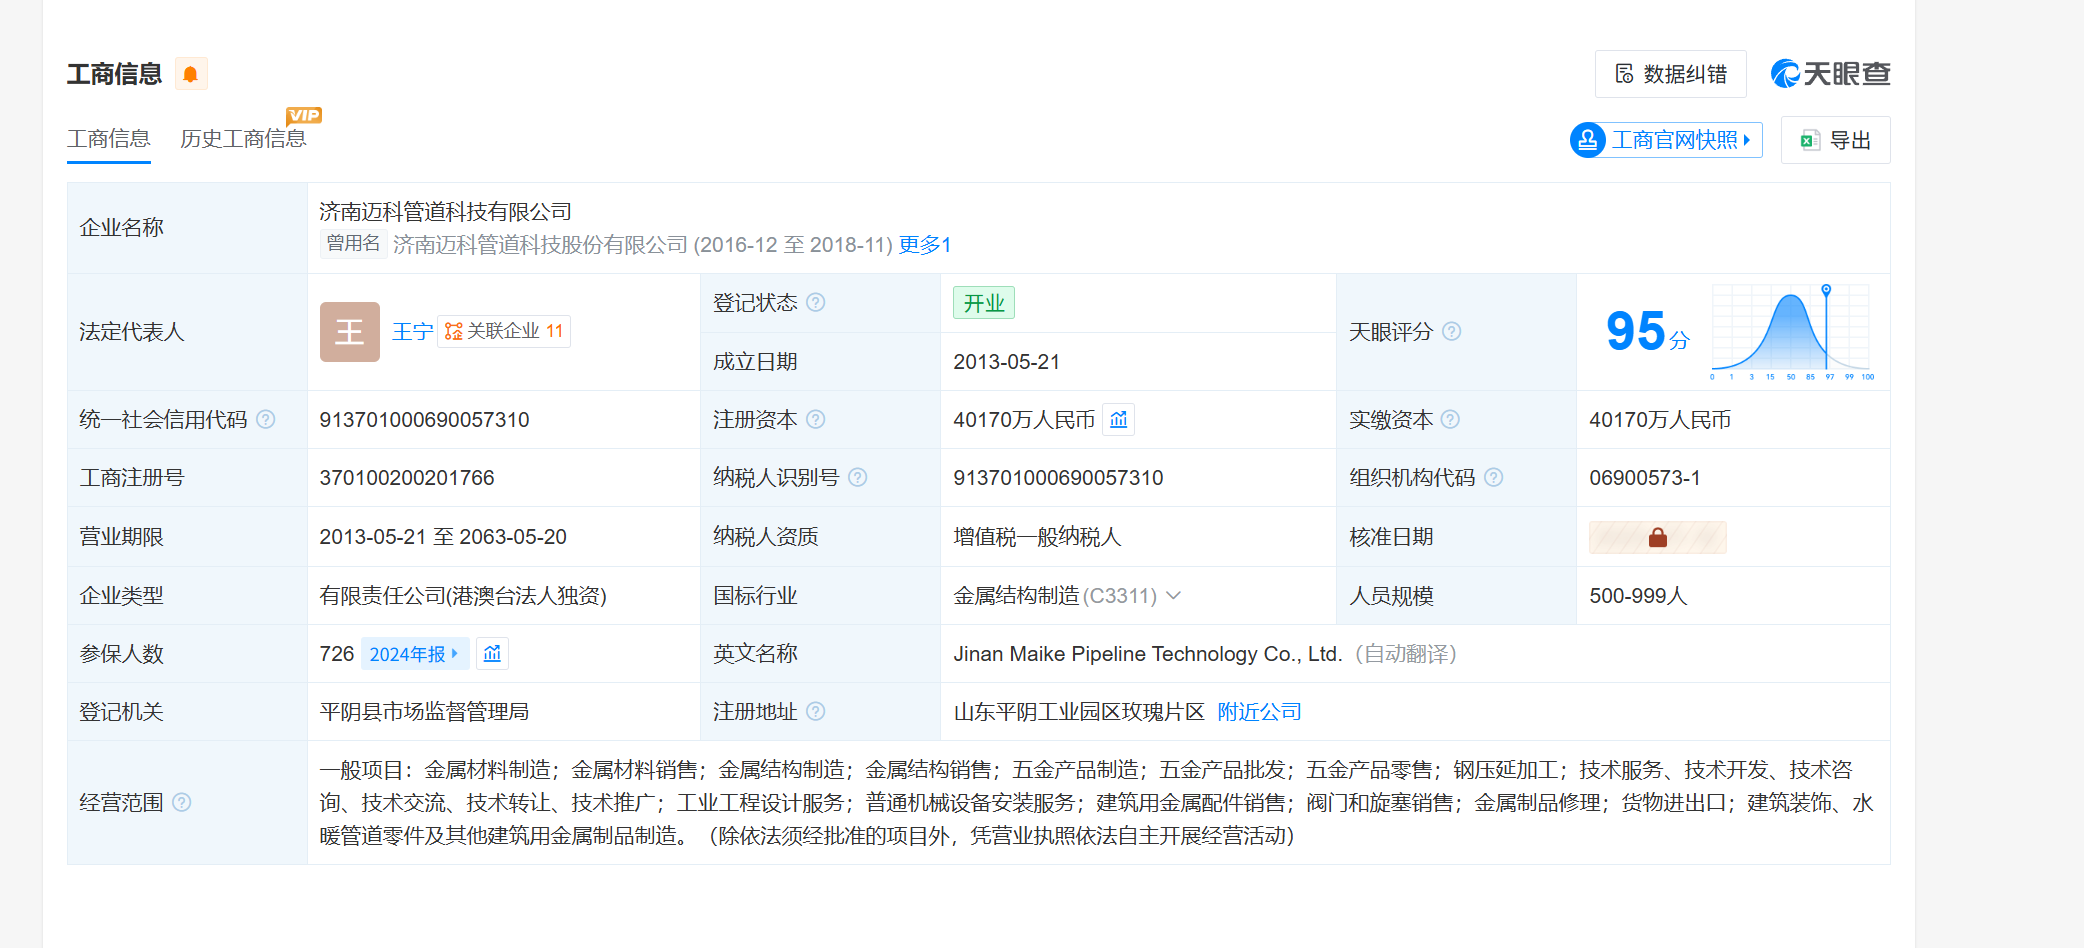
Task: Open the 数据纠错 data correction button
Action: 1670,74
